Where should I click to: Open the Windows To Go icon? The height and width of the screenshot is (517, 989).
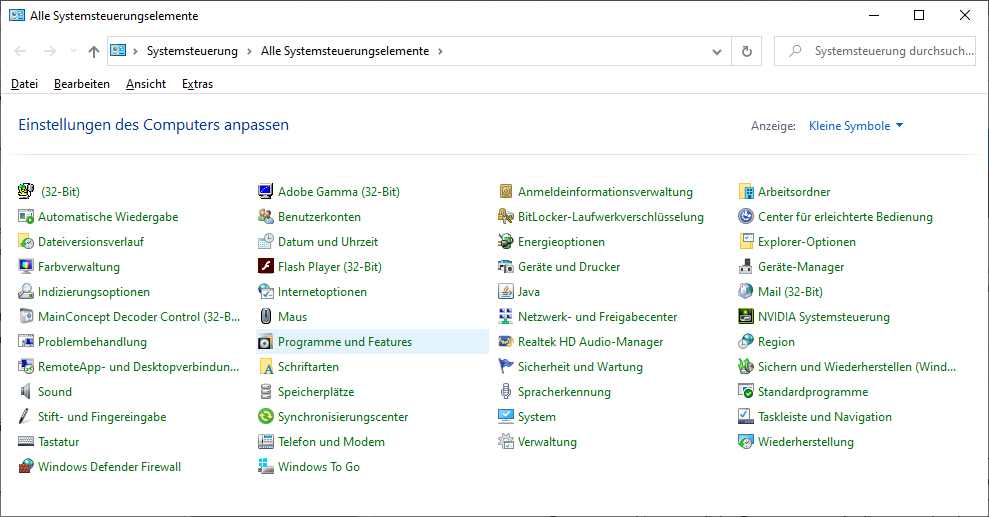(266, 467)
